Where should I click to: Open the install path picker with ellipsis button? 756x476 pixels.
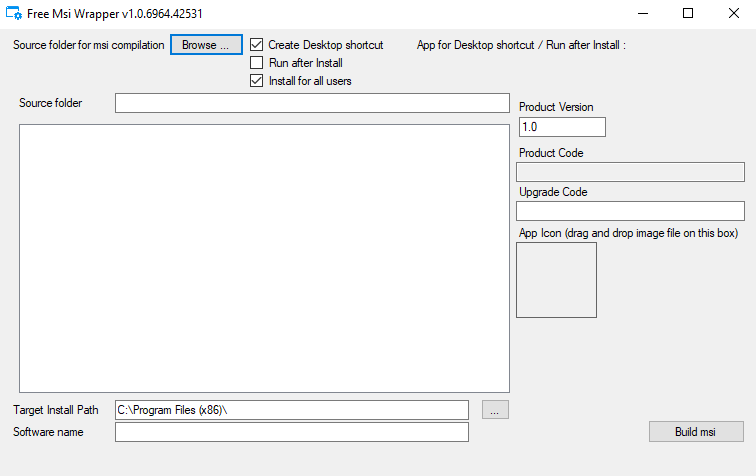click(x=495, y=410)
